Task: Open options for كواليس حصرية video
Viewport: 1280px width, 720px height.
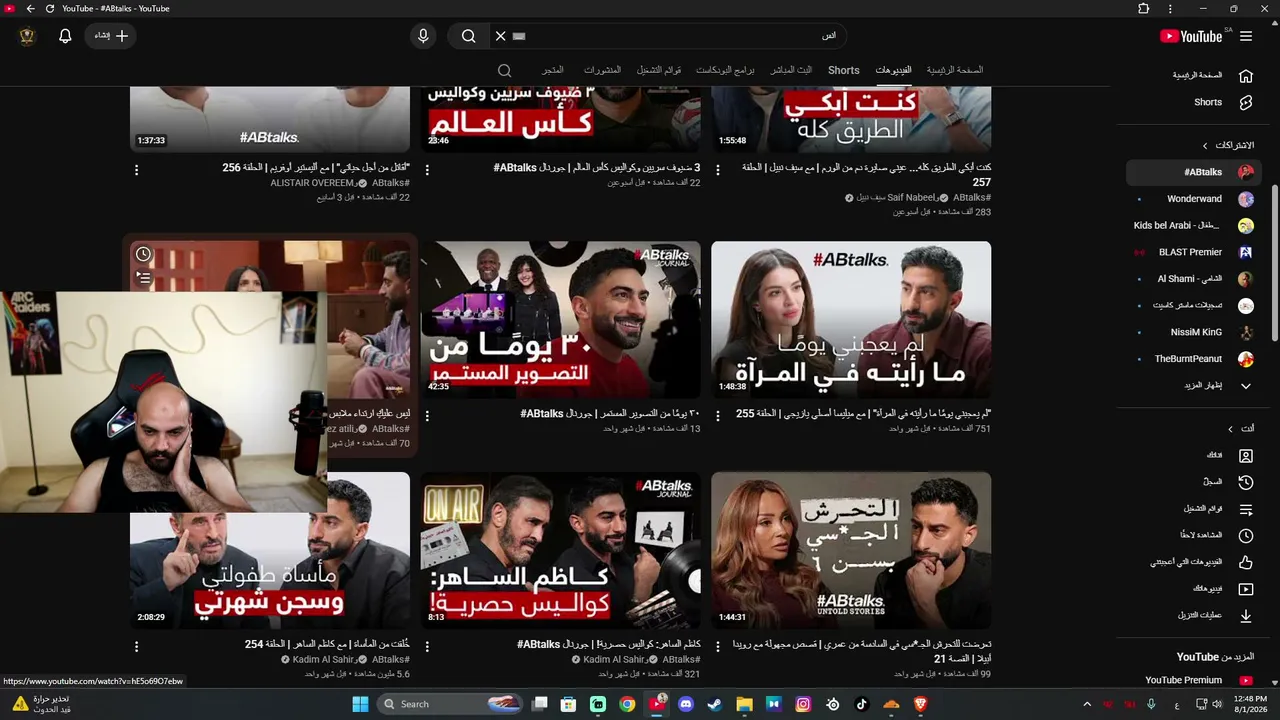Action: pyautogui.click(x=427, y=646)
